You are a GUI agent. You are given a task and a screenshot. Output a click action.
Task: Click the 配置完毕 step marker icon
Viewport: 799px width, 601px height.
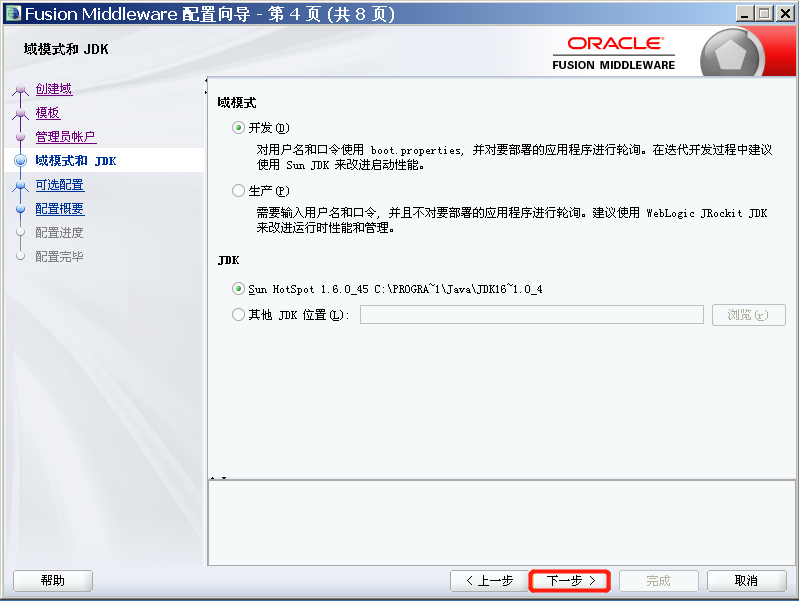point(20,256)
